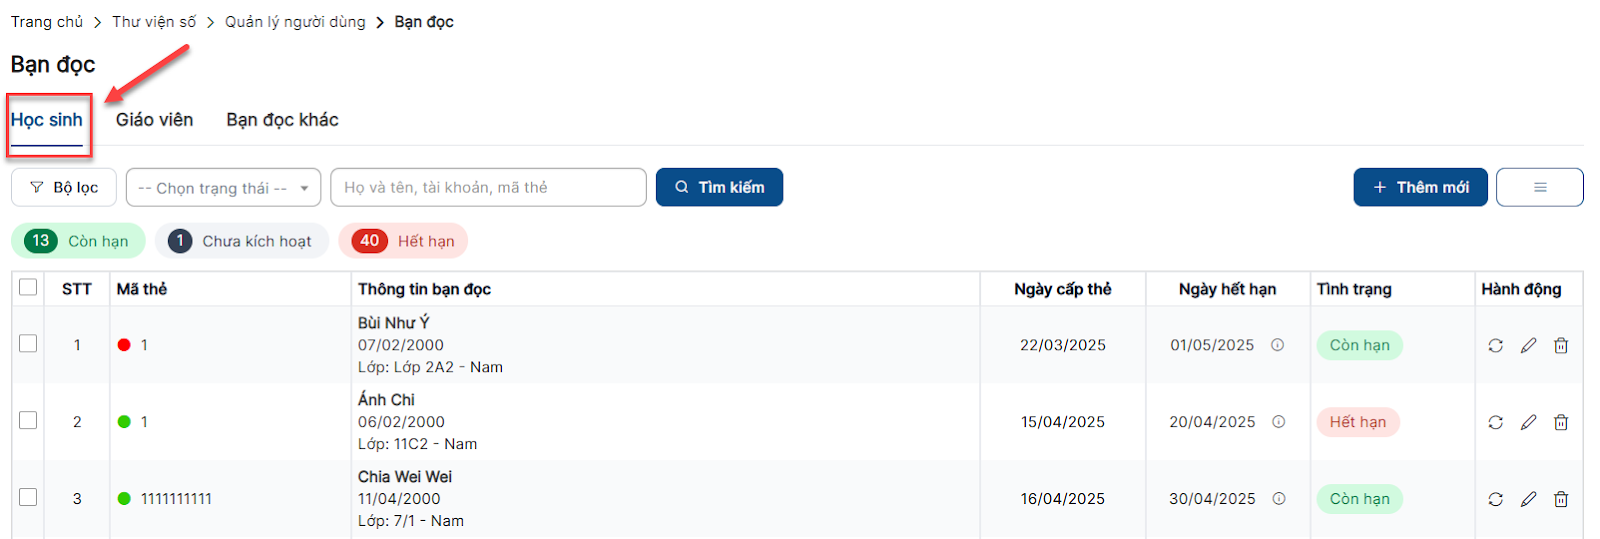
Task: Open the 'Chọn trạng thái' status dropdown
Action: click(223, 187)
